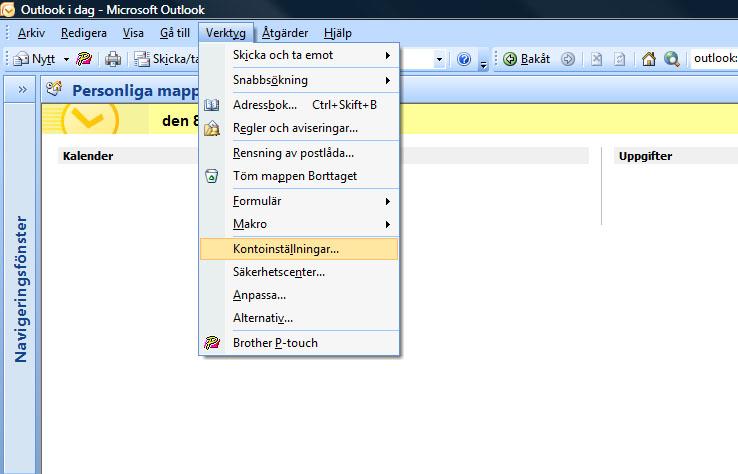738x474 pixels.
Task: Close the open Verktyg menu
Action: pyautogui.click(x=226, y=33)
